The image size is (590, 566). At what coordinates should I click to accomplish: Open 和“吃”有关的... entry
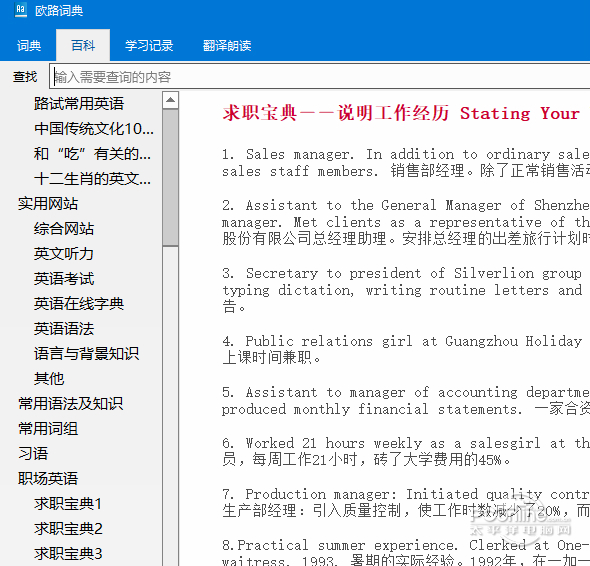(92, 154)
